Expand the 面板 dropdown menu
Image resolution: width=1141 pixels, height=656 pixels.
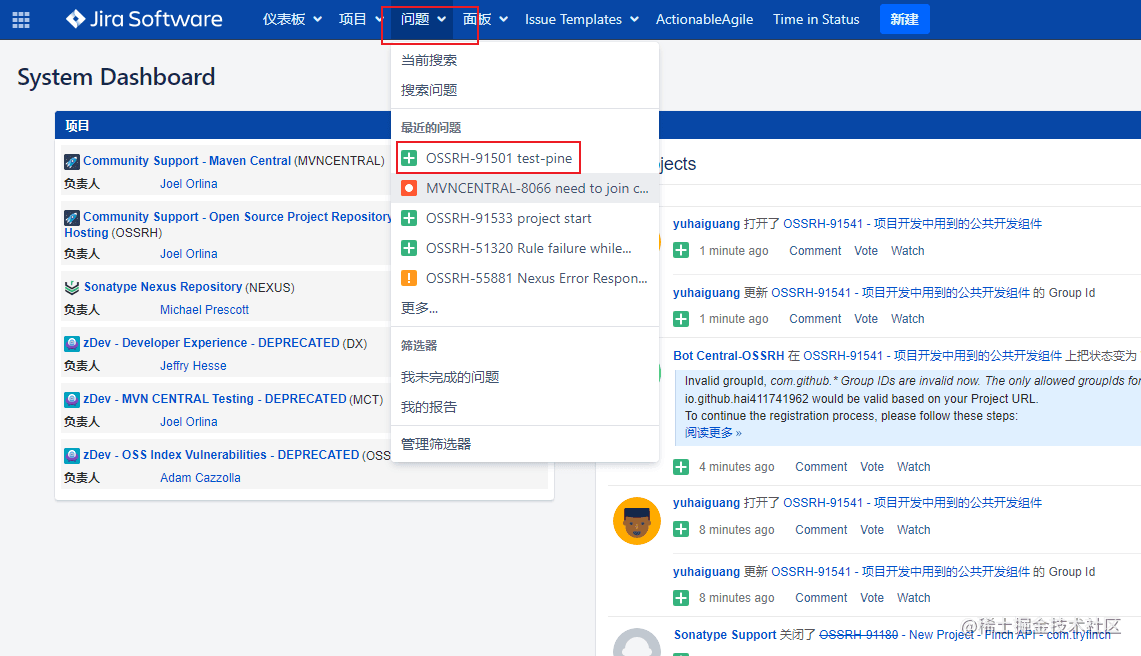tap(485, 19)
